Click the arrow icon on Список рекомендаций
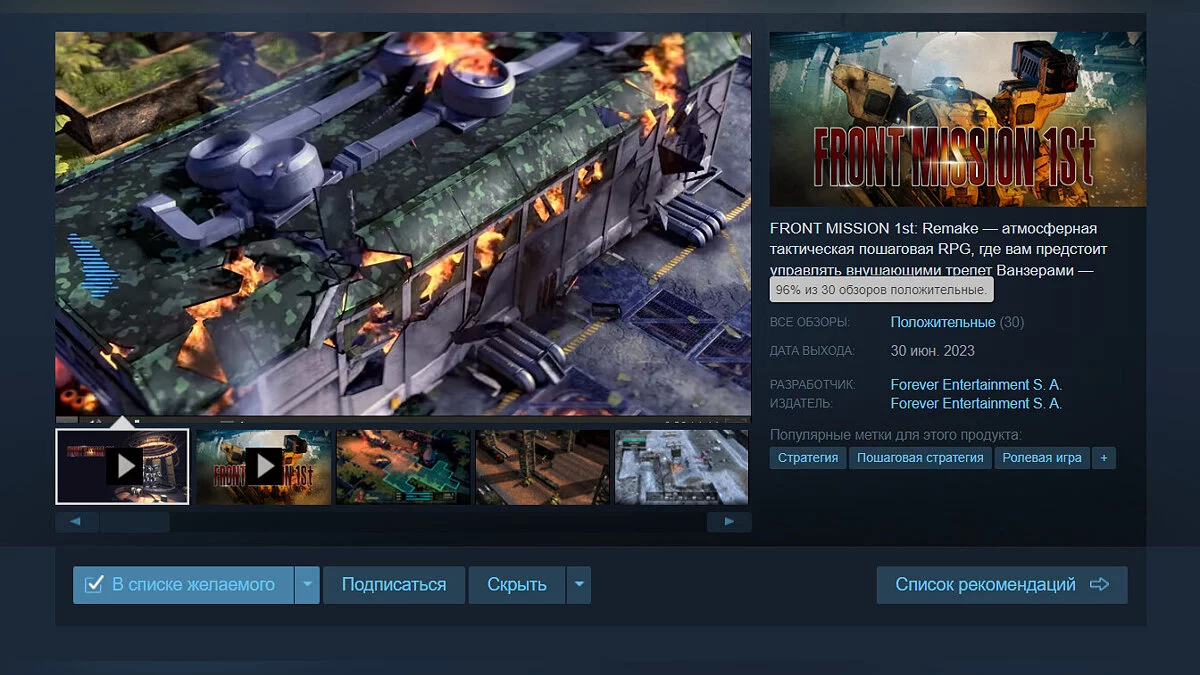 (x=1099, y=585)
